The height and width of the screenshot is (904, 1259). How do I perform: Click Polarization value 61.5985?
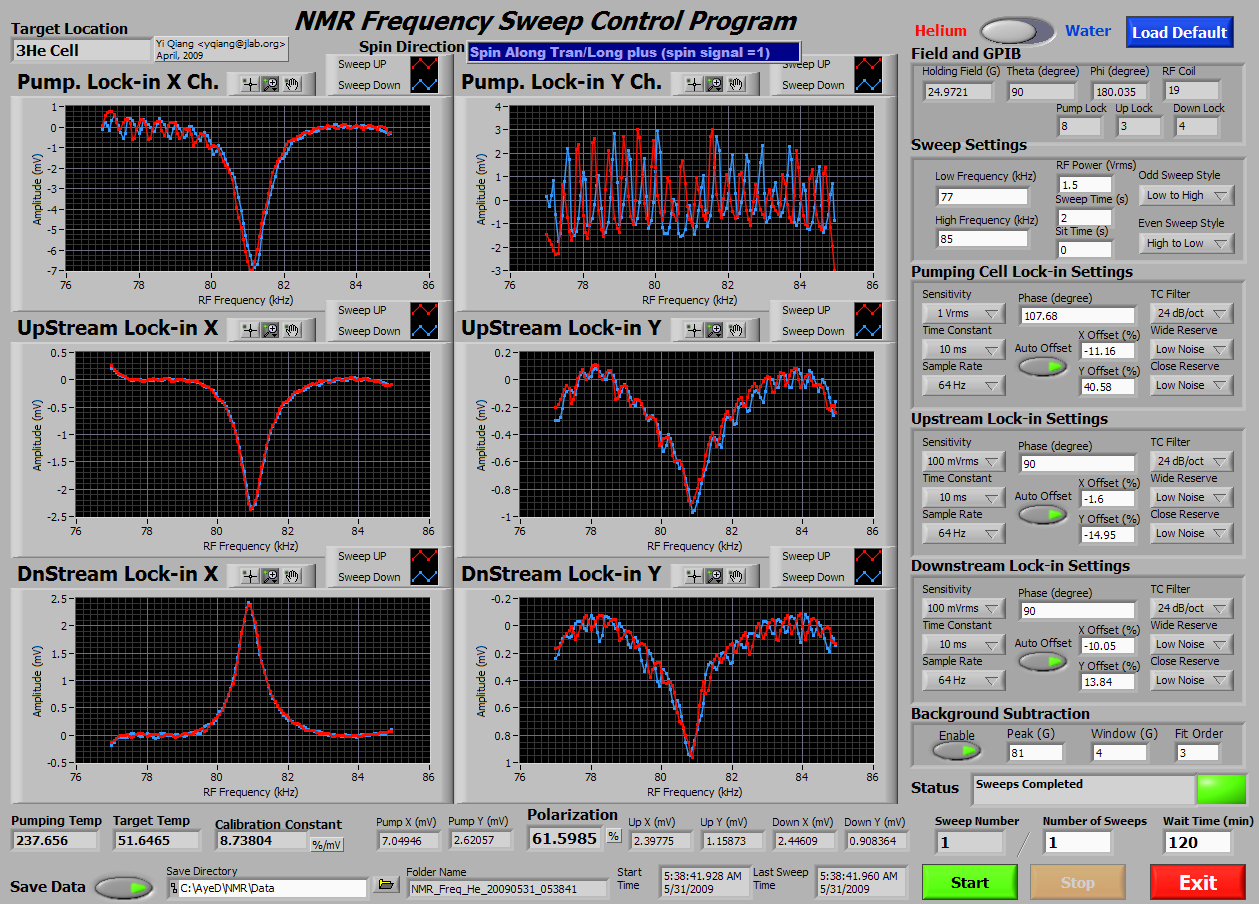565,837
